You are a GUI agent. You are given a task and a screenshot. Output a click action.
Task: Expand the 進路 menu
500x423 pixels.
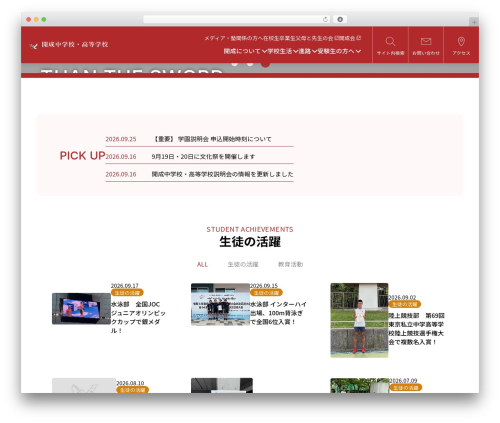[x=307, y=51]
